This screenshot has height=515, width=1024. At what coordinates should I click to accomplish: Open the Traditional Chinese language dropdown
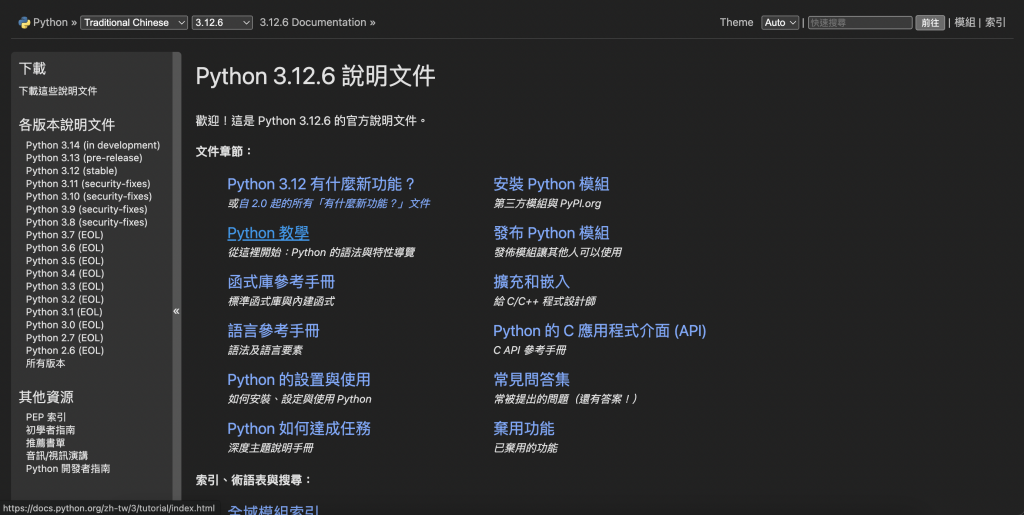click(134, 22)
